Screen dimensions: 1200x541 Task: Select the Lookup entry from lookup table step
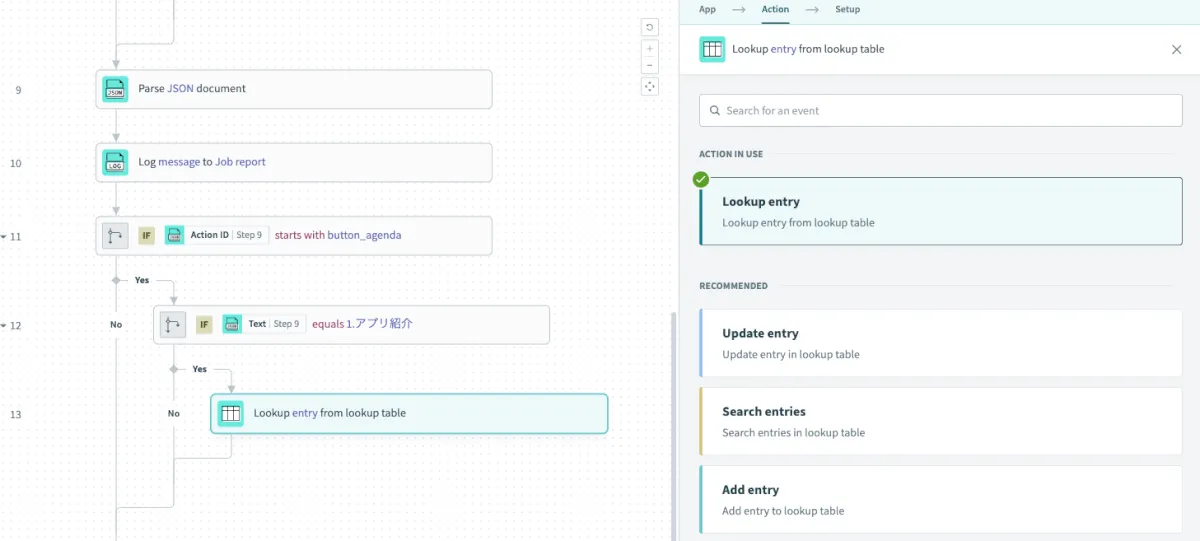pos(409,413)
